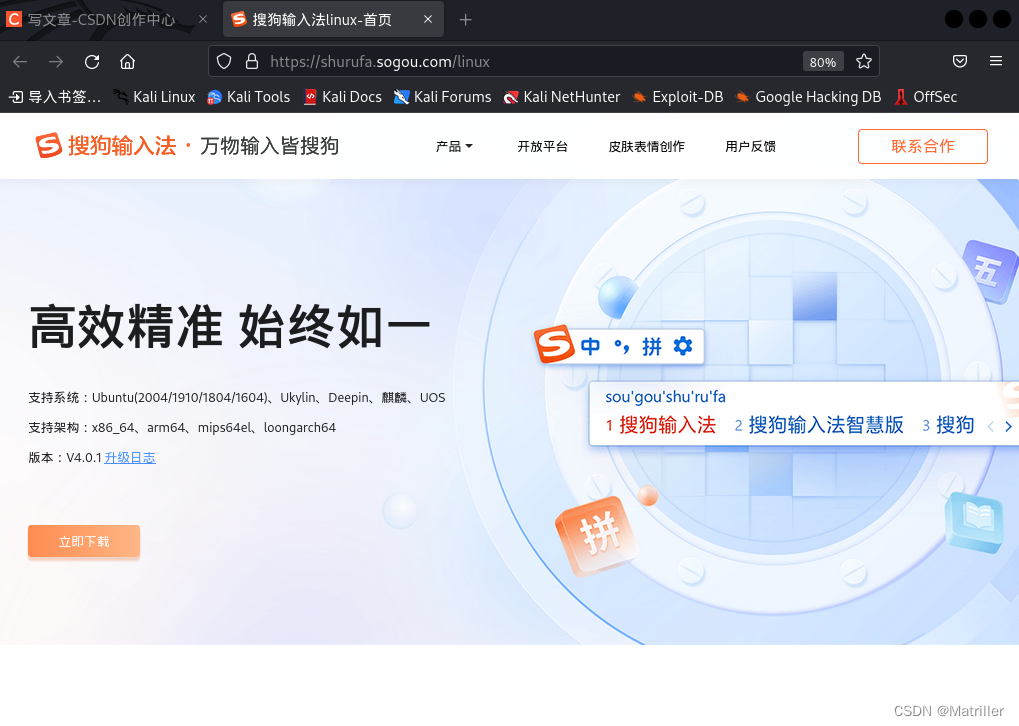Select candidate 3 搜狗

(948, 425)
